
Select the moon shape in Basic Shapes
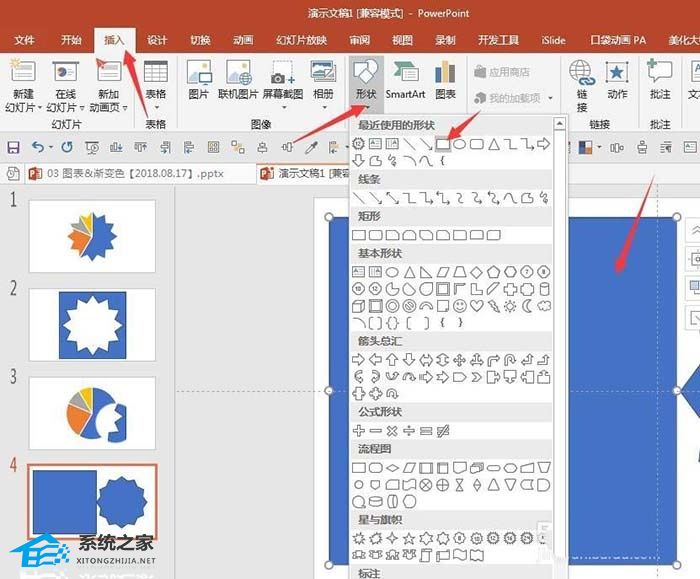[527, 306]
